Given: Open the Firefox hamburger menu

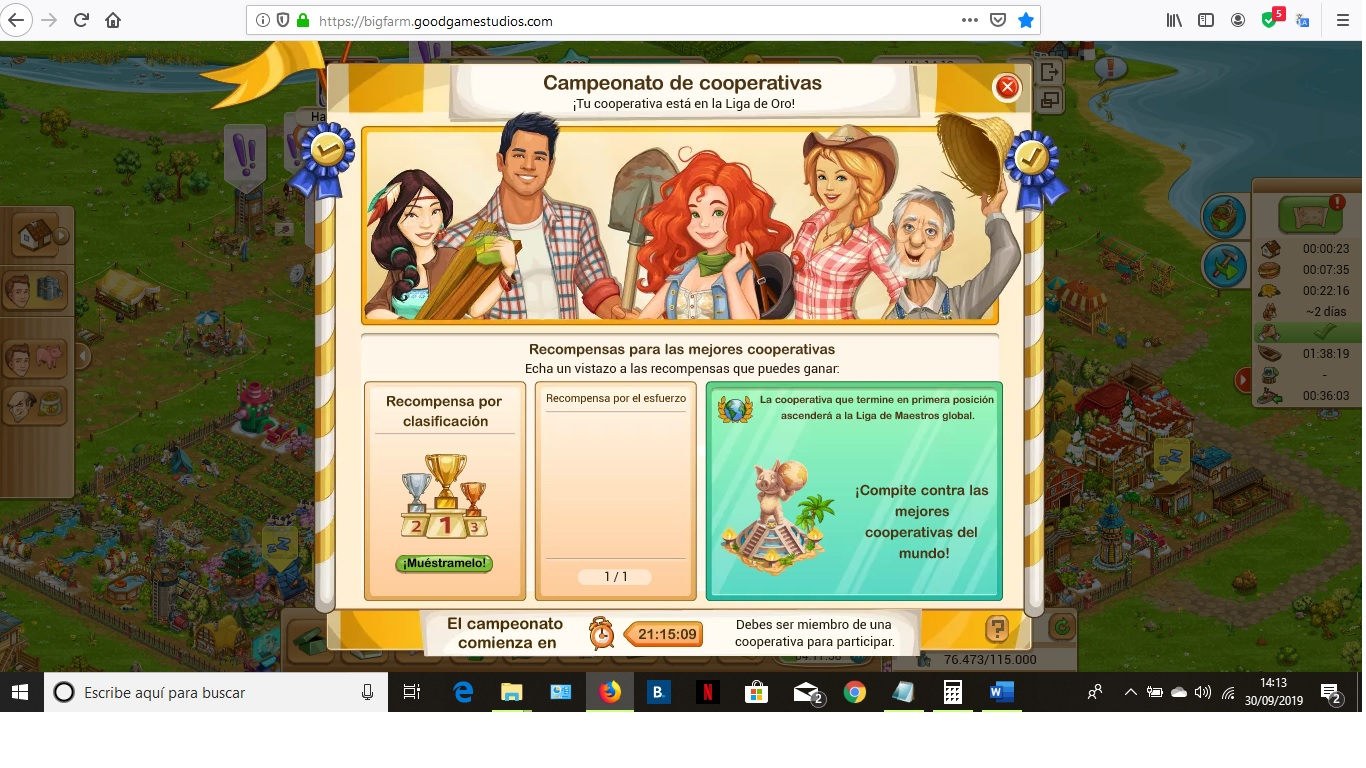Looking at the screenshot, I should (1343, 20).
